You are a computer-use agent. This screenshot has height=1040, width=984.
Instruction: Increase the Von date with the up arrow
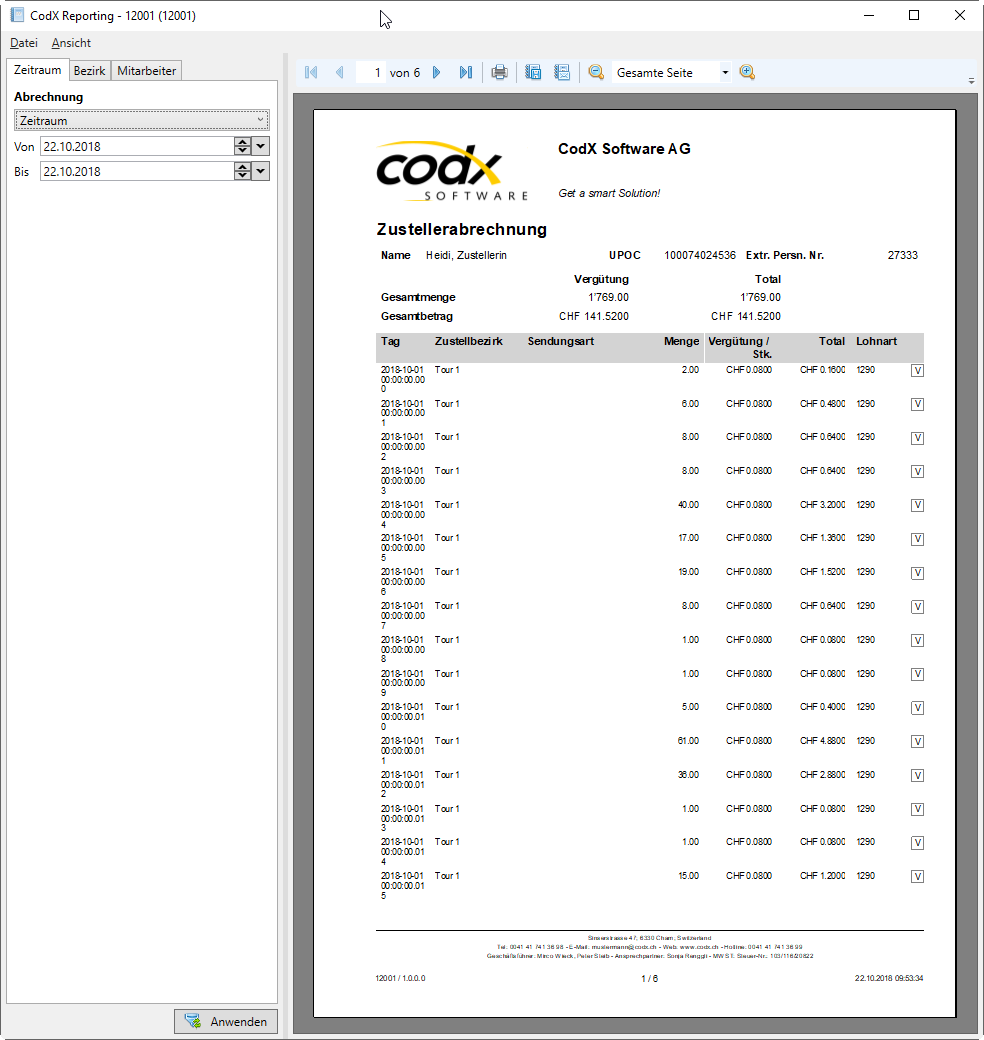click(x=243, y=141)
